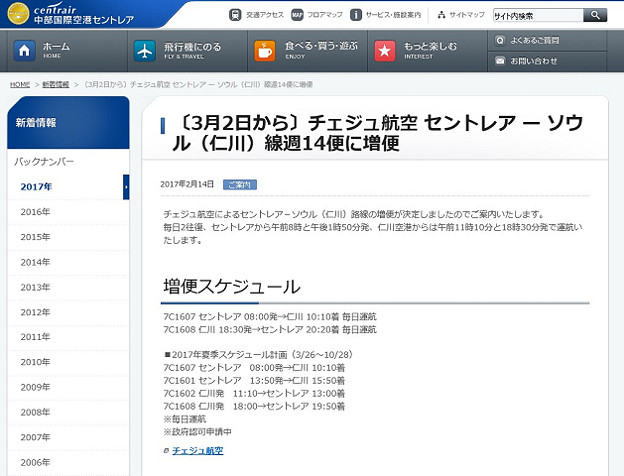Click the Centrair logo emblem
The width and height of the screenshot is (624, 476).
click(x=18, y=14)
